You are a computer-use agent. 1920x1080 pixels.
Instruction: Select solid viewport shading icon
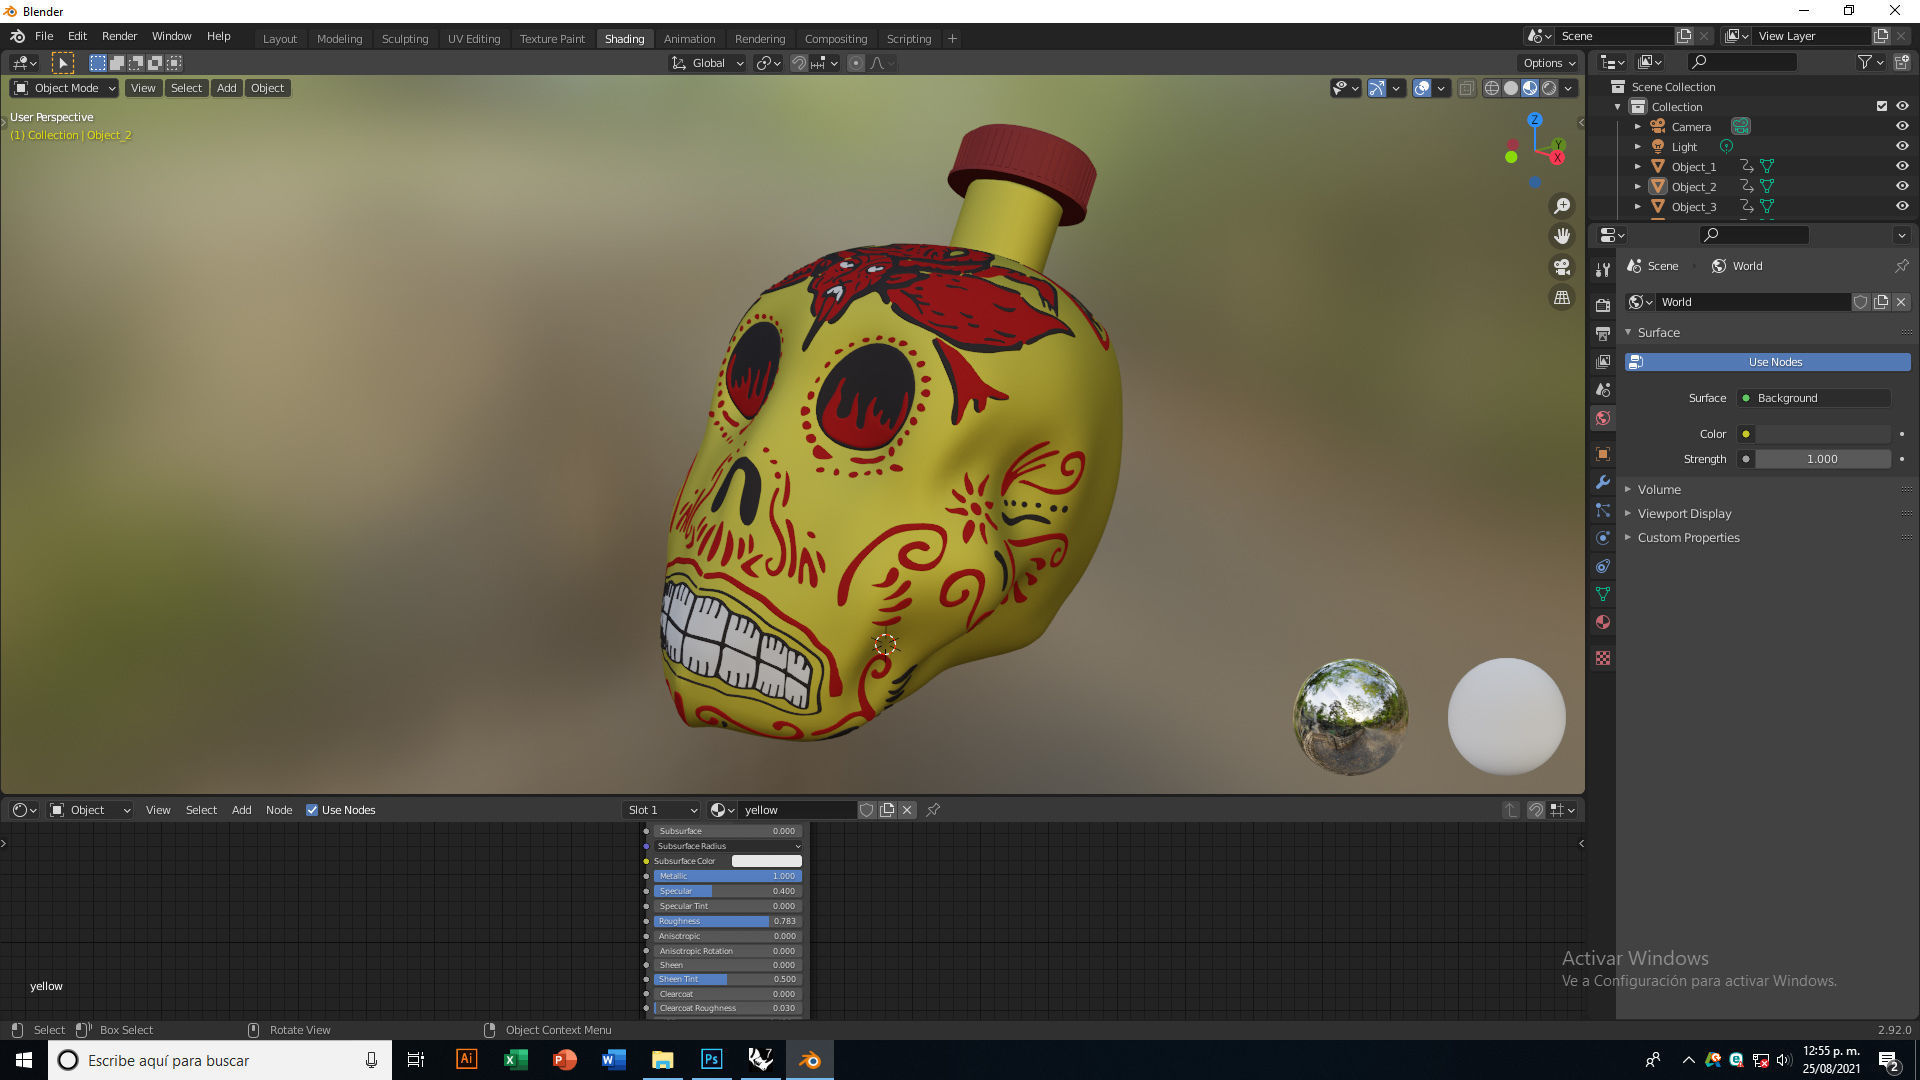1511,88
